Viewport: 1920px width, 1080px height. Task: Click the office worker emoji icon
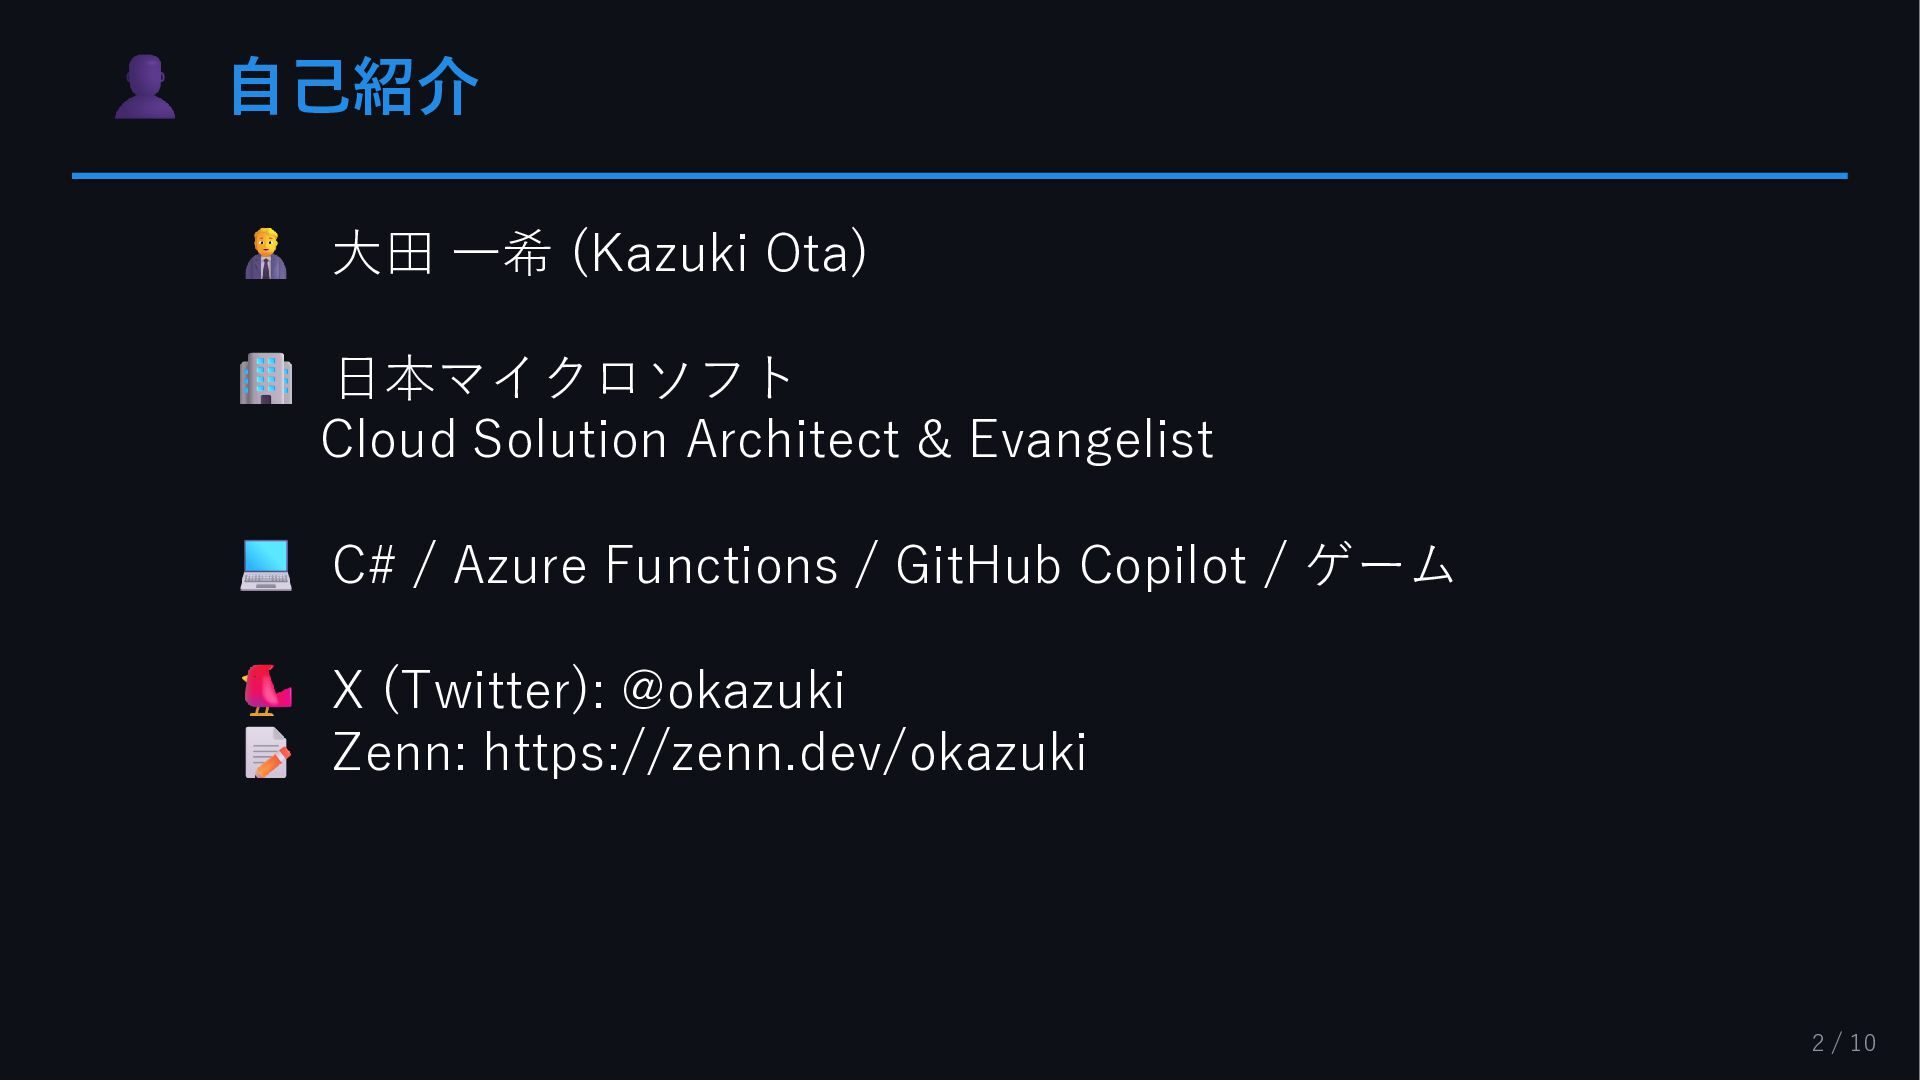pyautogui.click(x=266, y=254)
